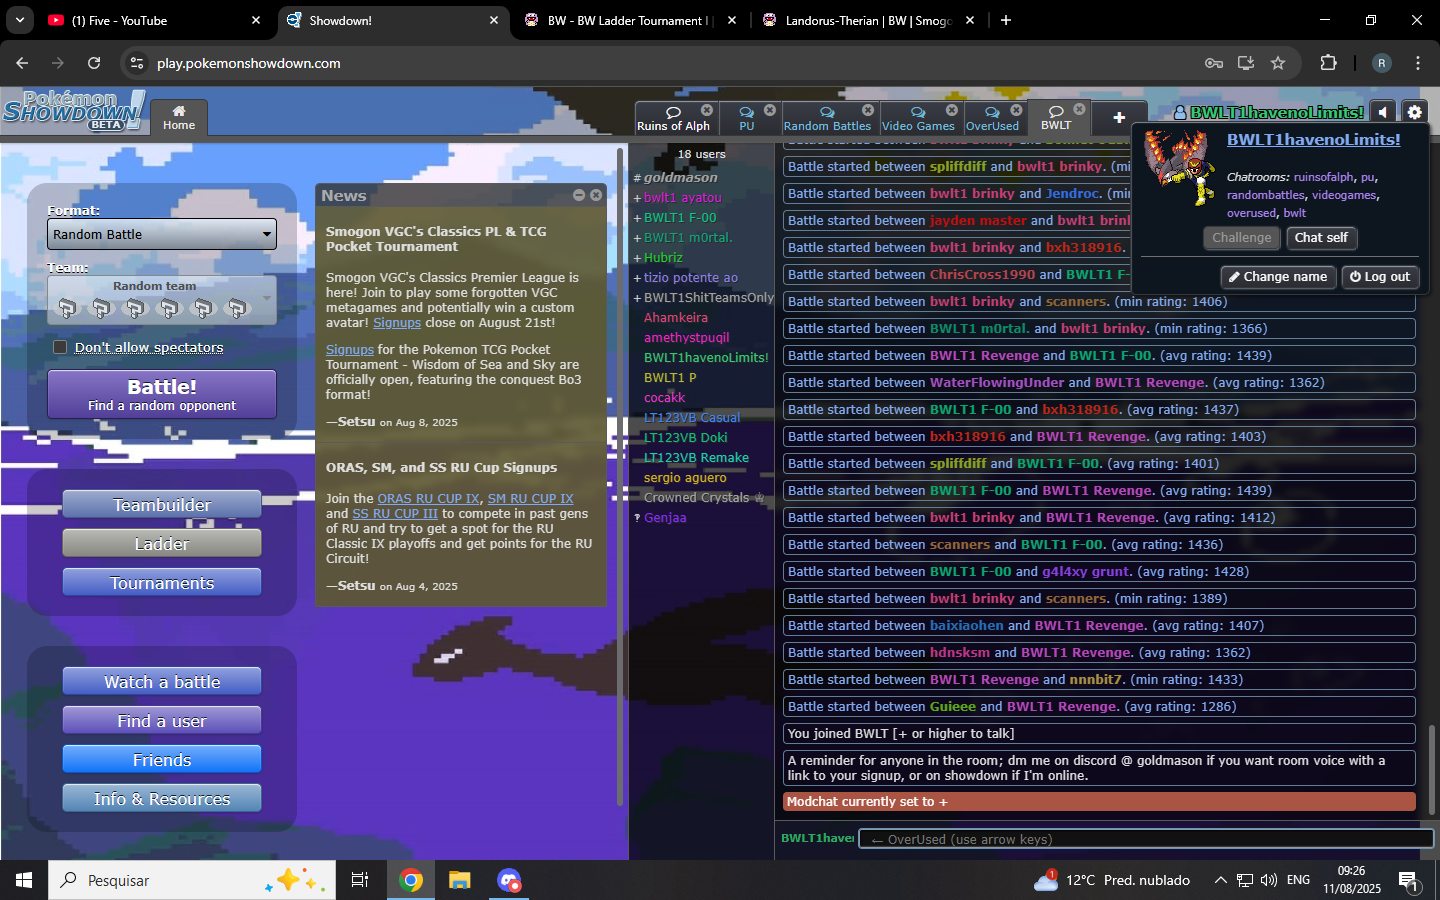Open battle between Guieee and BWLT1 Revenge

pyautogui.click(x=1099, y=707)
